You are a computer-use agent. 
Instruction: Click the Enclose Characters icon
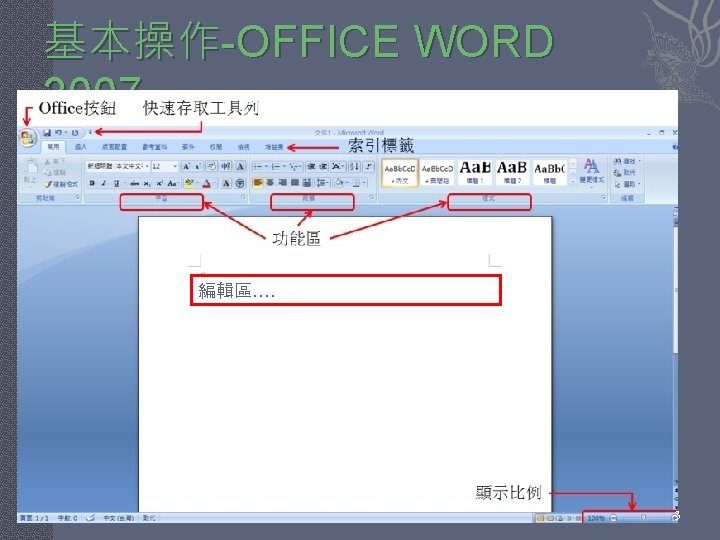tap(240, 183)
